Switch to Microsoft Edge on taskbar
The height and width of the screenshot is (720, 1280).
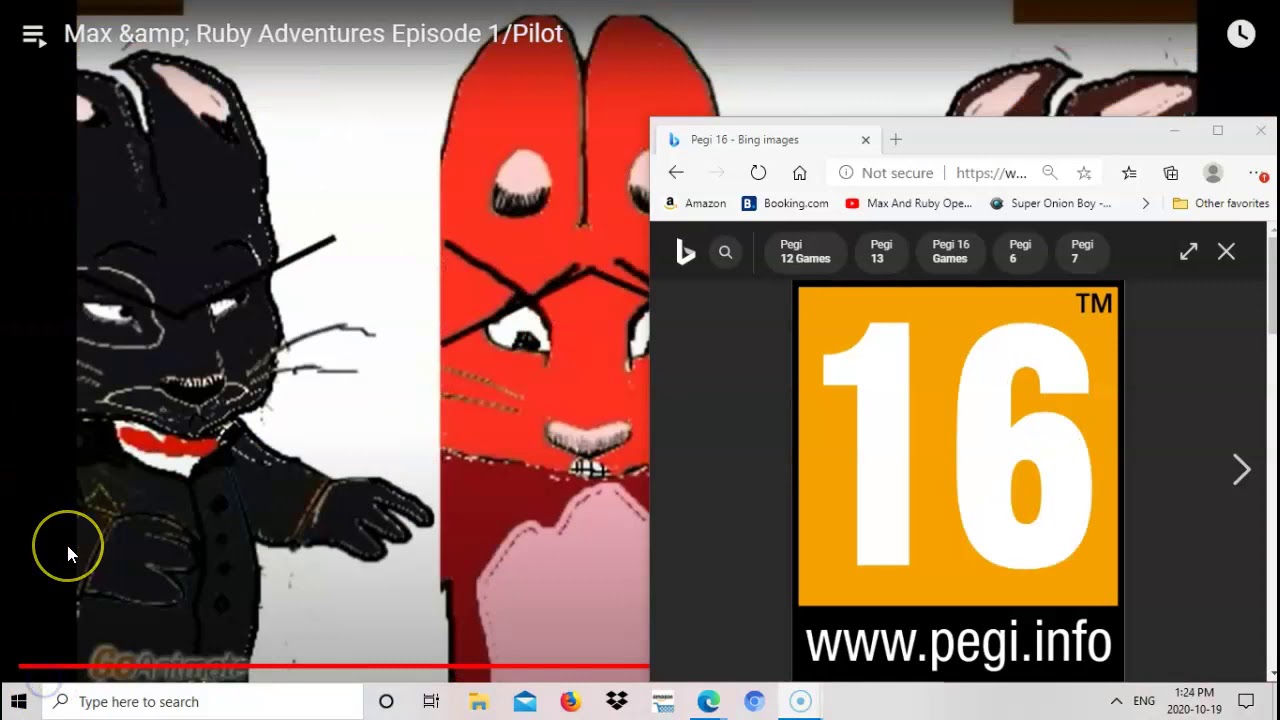click(708, 701)
